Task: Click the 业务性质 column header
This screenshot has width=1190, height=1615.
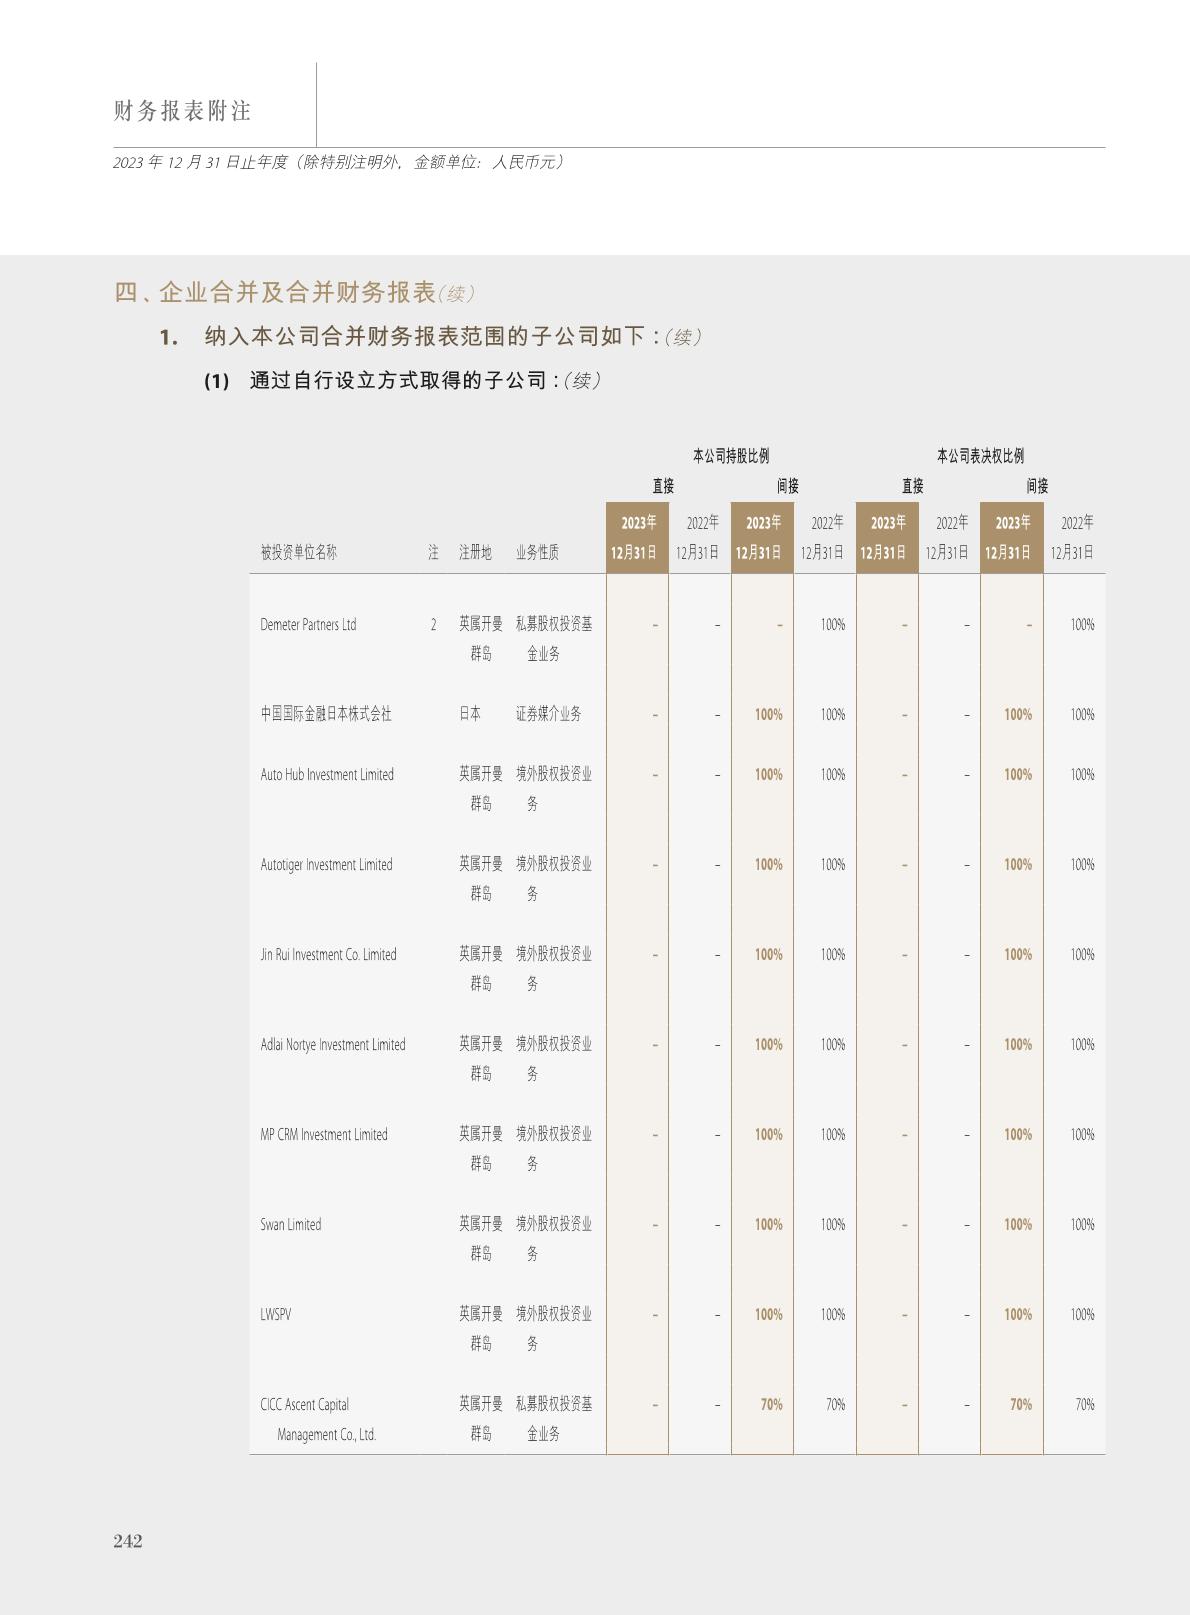Action: (x=537, y=552)
